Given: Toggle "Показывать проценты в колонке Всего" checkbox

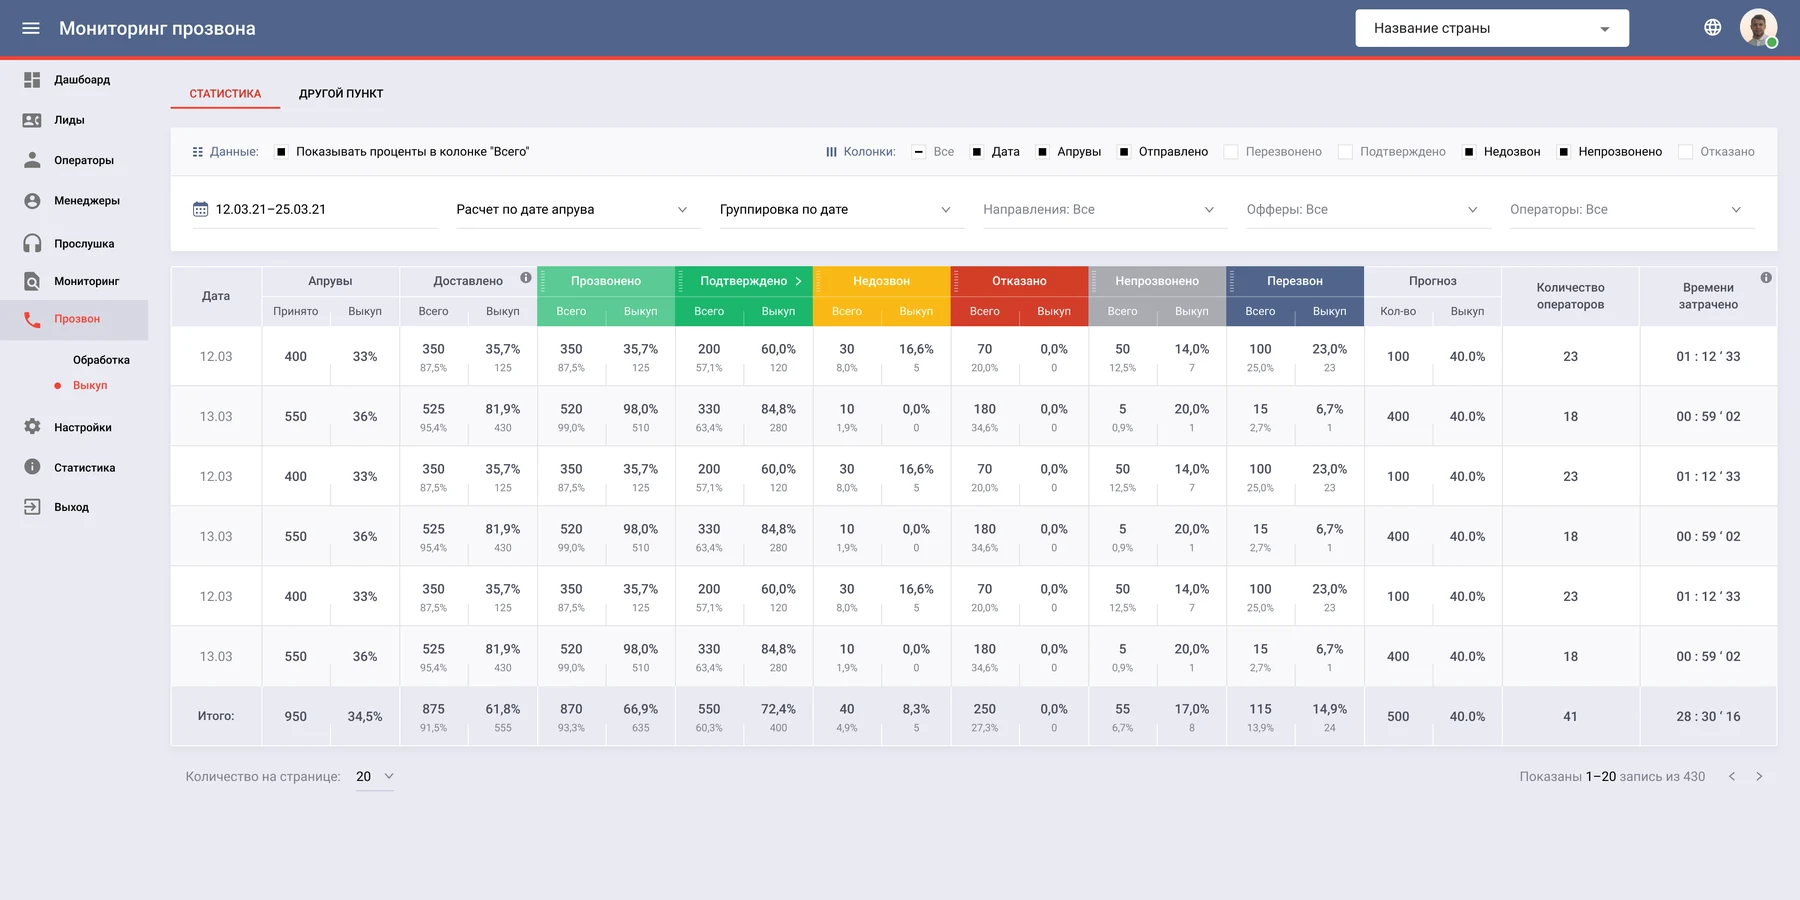Looking at the screenshot, I should [x=281, y=152].
